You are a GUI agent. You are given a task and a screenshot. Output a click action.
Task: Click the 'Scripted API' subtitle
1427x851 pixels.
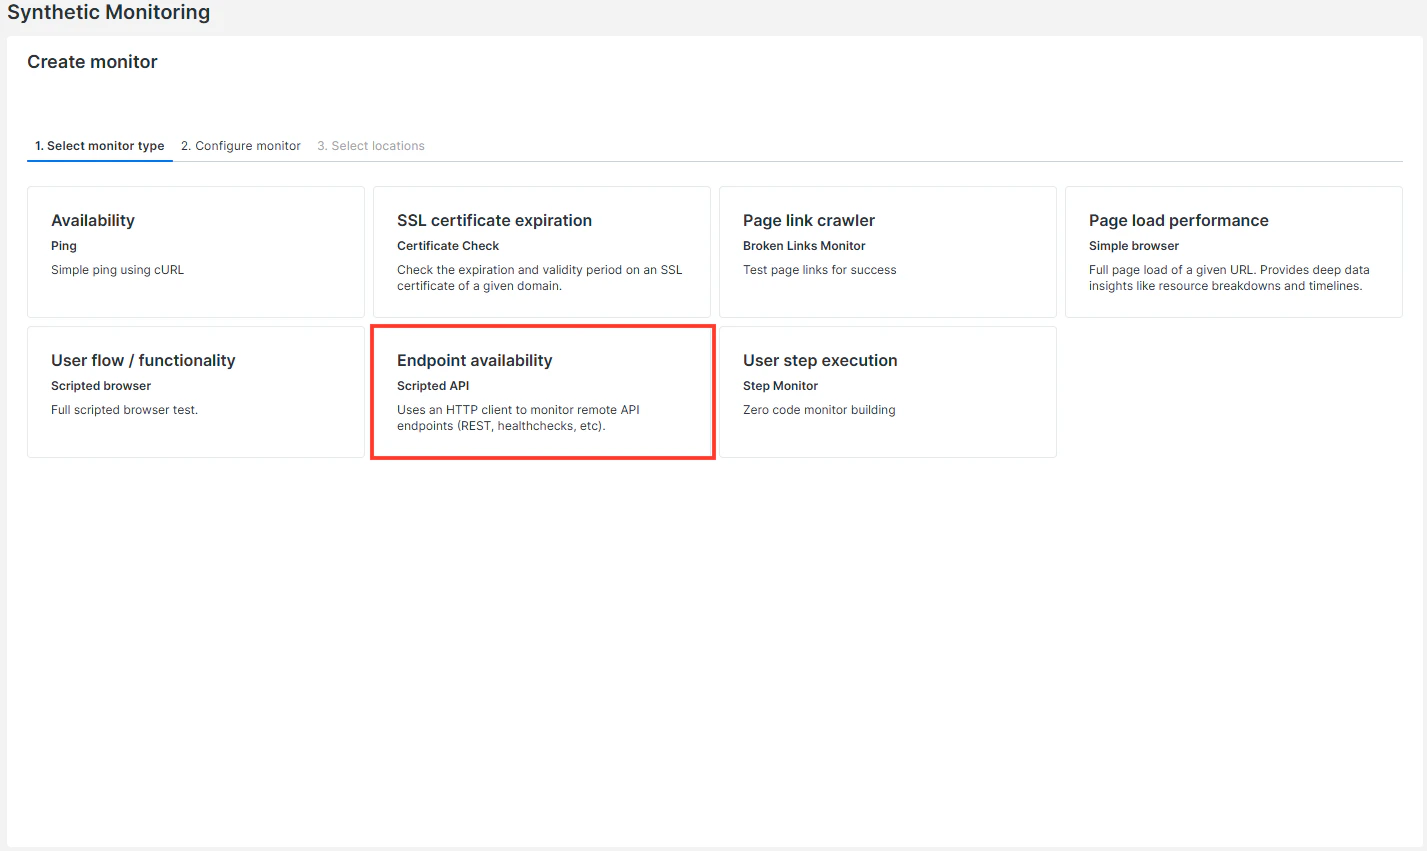point(433,386)
